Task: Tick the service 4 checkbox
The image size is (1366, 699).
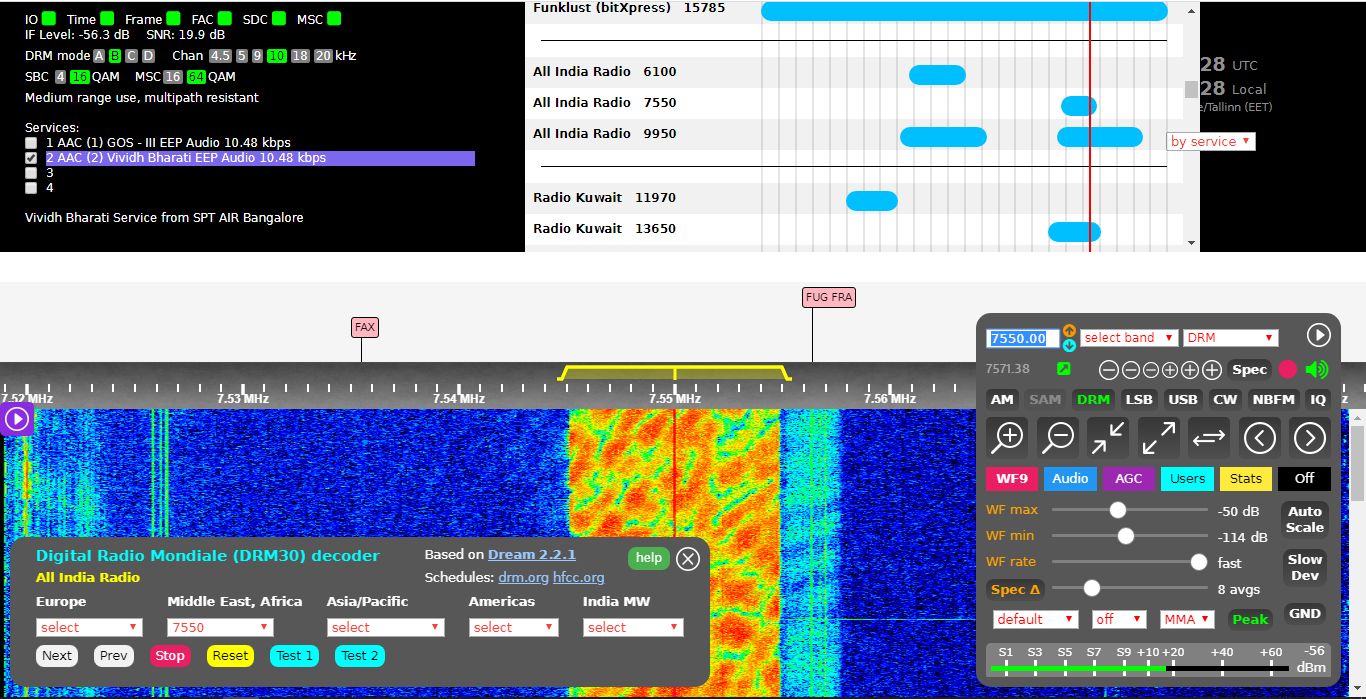Action: [31, 188]
